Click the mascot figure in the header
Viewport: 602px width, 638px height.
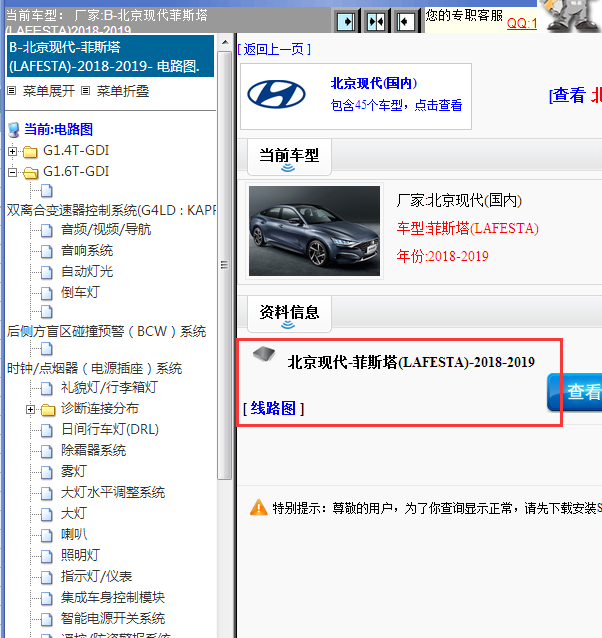(x=570, y=15)
